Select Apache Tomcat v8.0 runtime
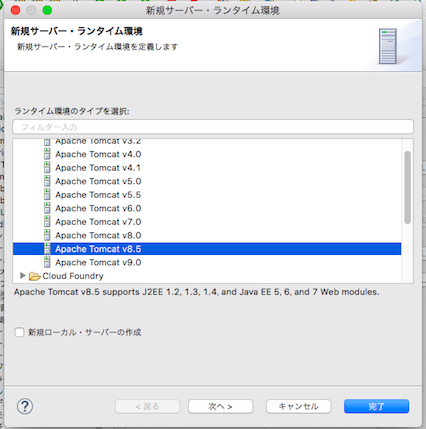 [x=98, y=236]
